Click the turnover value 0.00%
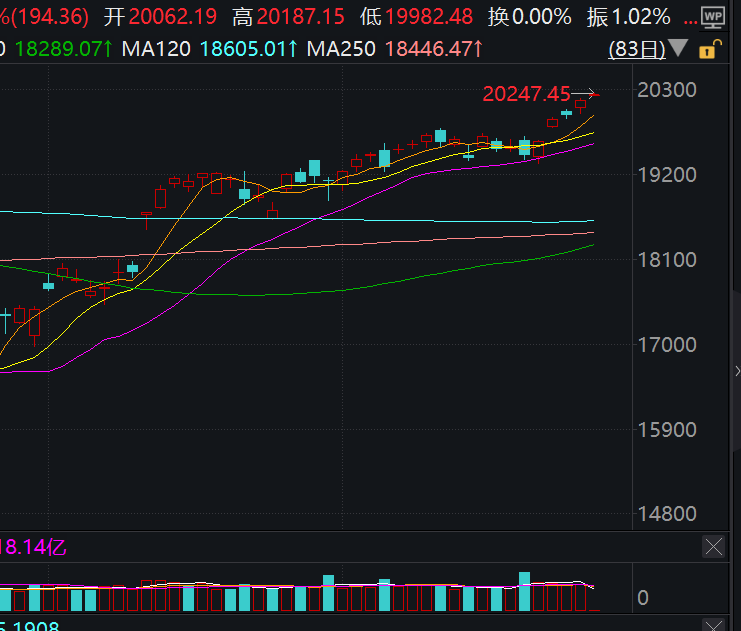Image resolution: width=741 pixels, height=631 pixels. (x=542, y=17)
